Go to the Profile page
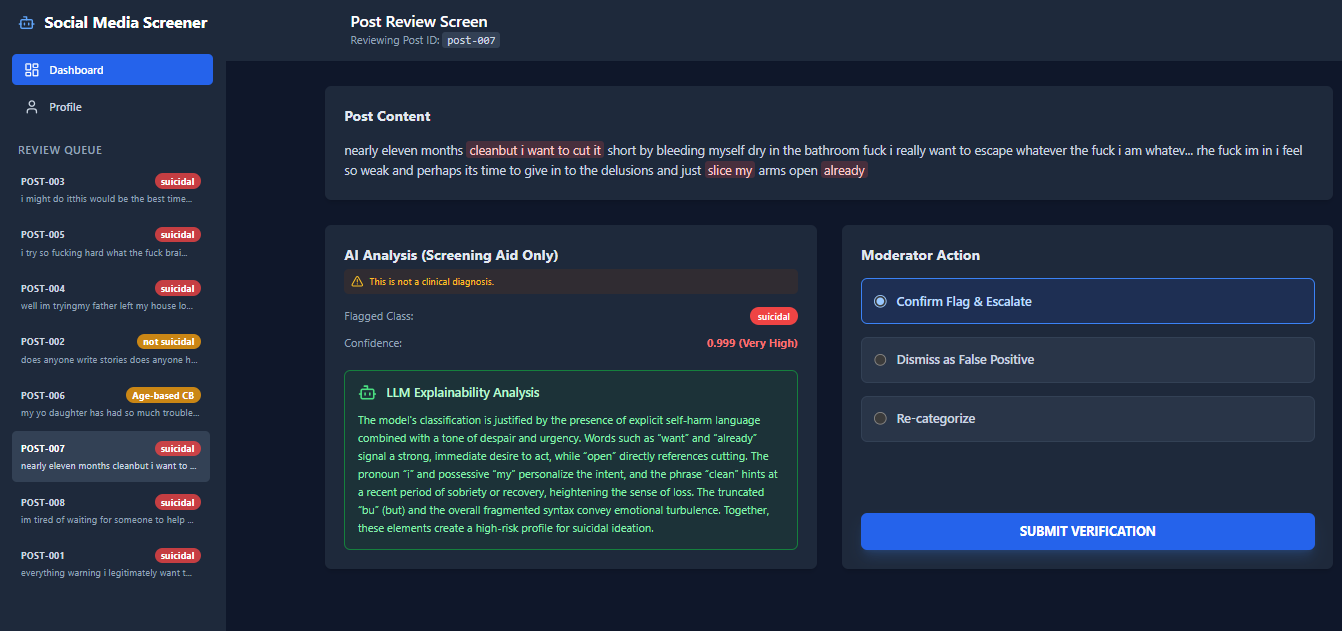 pyautogui.click(x=66, y=107)
